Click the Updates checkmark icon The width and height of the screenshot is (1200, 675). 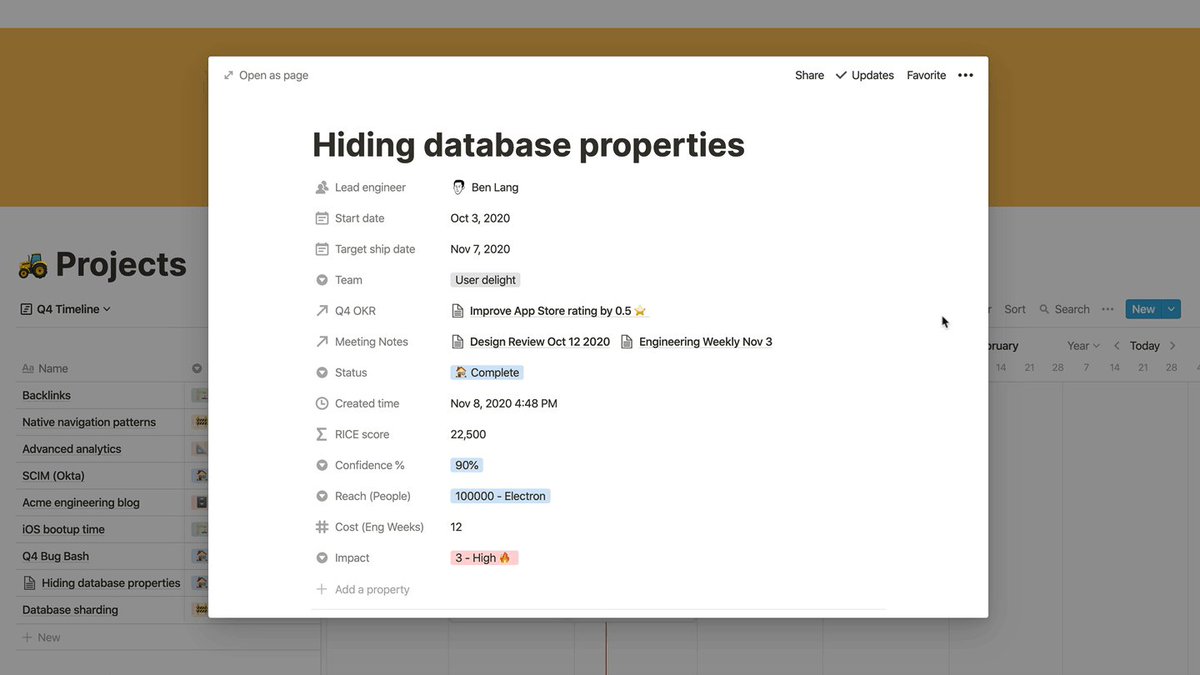841,75
